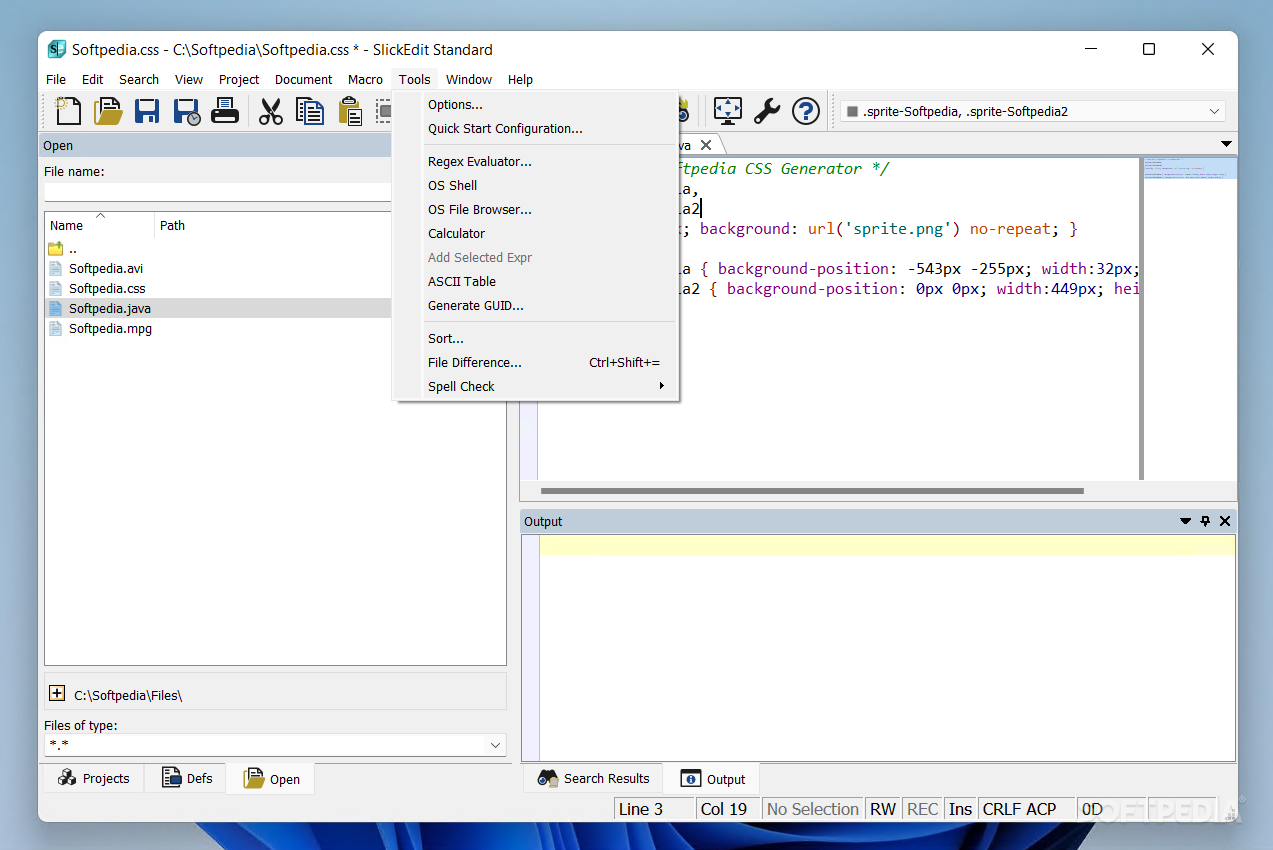The width and height of the screenshot is (1273, 850).
Task: Click the Open file folder icon in toolbar
Action: [x=108, y=110]
